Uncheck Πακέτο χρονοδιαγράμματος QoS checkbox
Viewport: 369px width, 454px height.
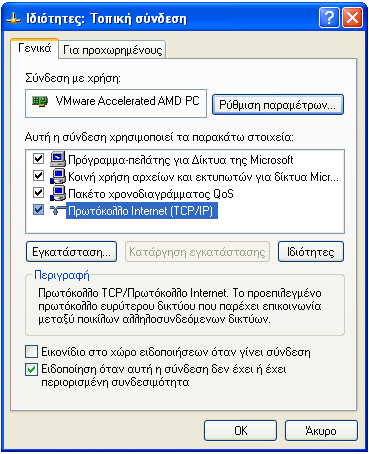pyautogui.click(x=39, y=192)
